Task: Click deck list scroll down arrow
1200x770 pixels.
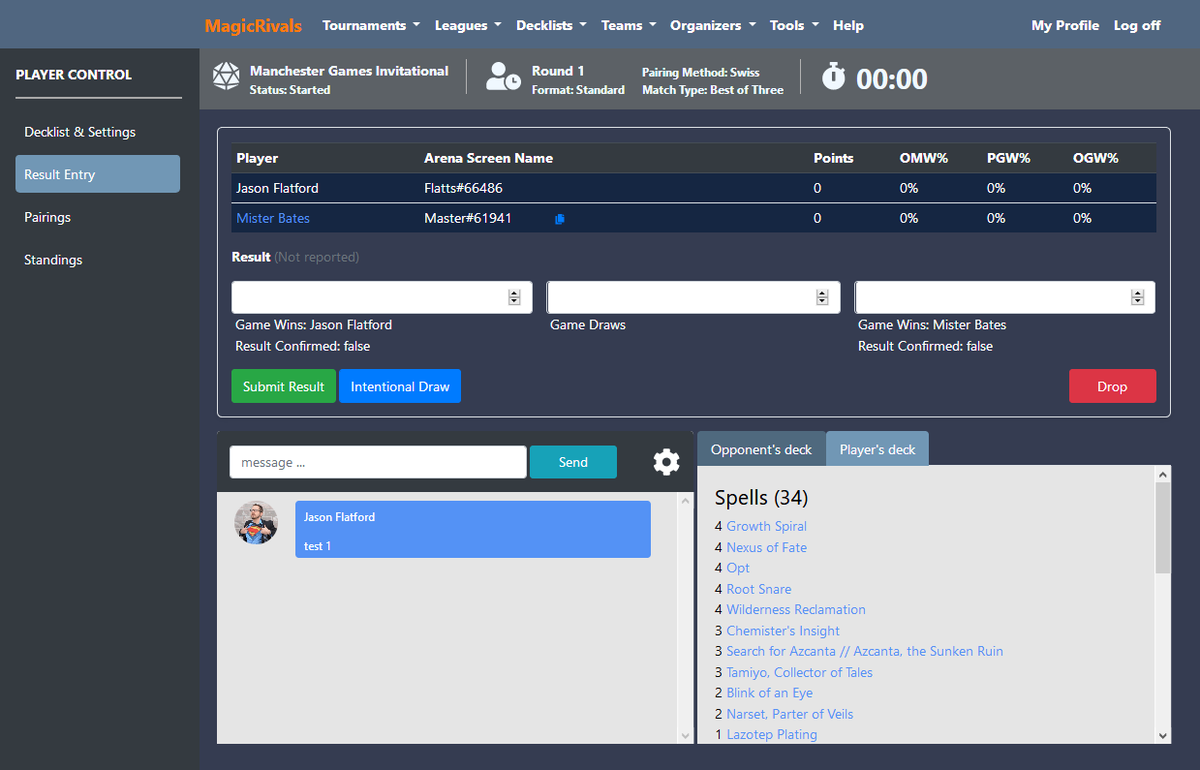Action: [x=1162, y=735]
